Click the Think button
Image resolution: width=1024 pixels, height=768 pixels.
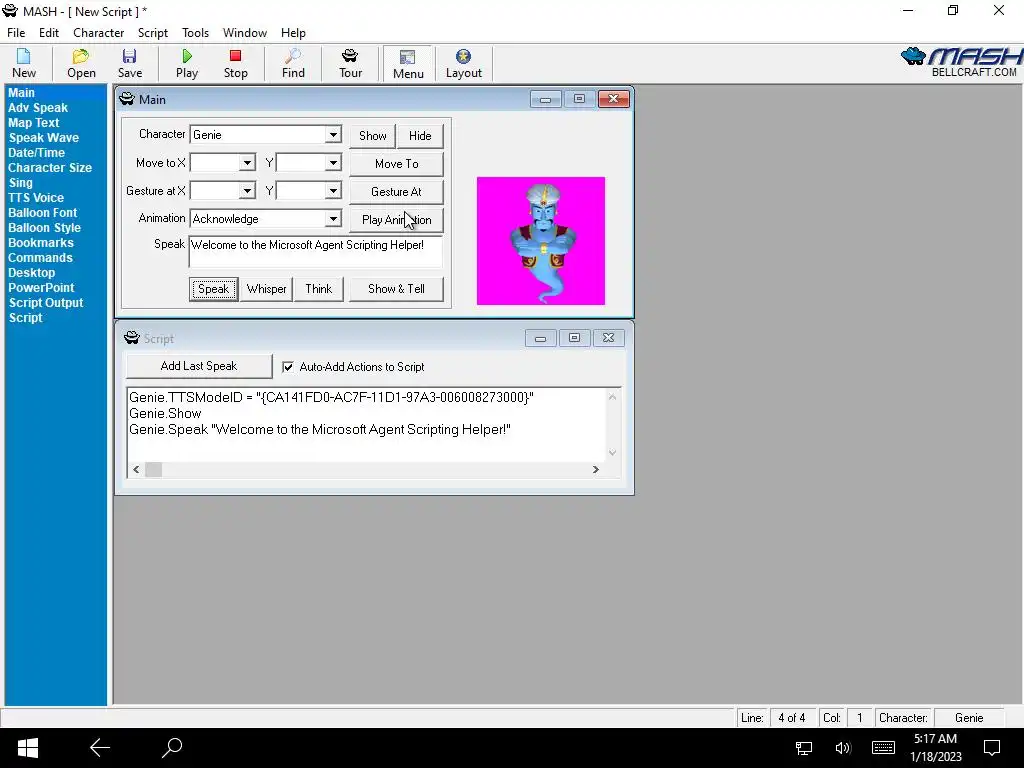tap(319, 289)
